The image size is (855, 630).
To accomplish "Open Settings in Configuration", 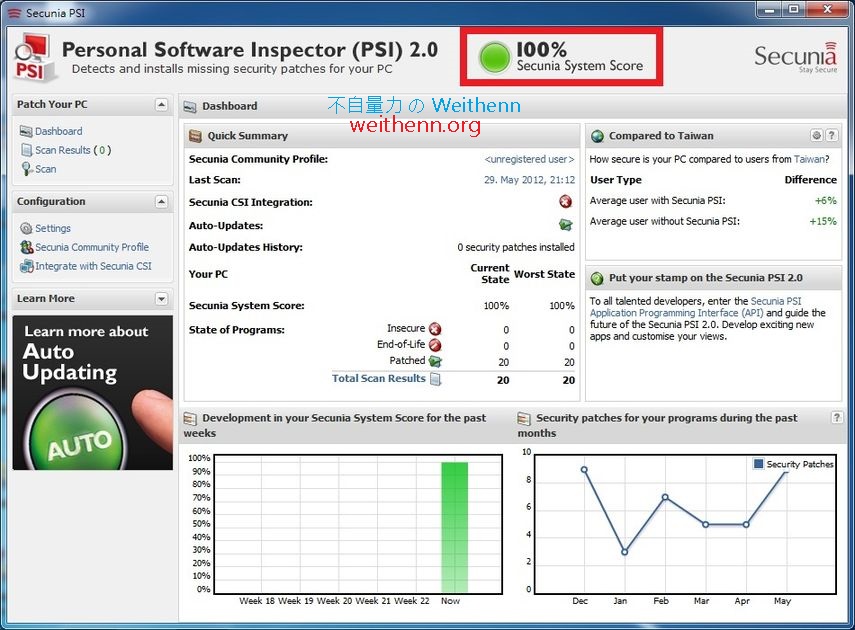I will [x=53, y=228].
